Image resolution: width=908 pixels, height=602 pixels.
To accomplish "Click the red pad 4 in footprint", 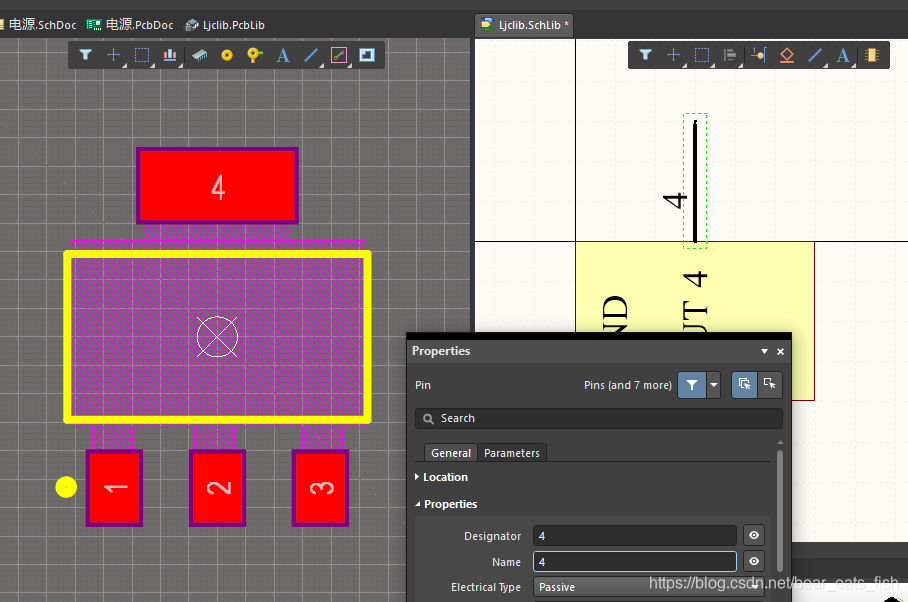I will 217,186.
